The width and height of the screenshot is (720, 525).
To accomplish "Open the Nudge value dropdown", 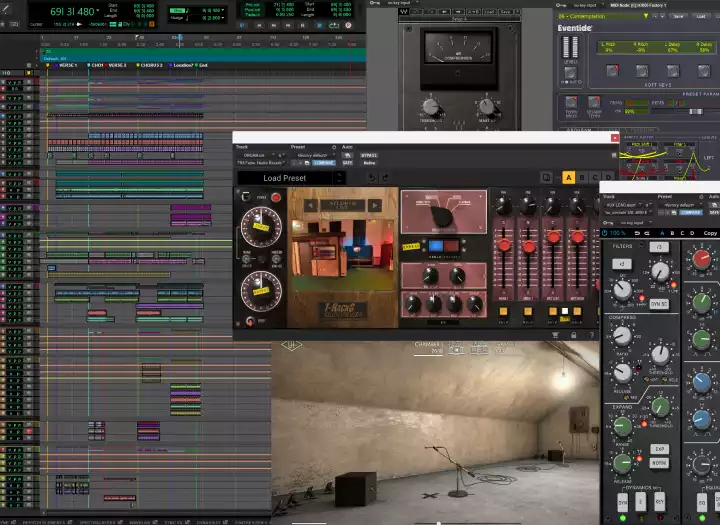I will tap(223, 18).
